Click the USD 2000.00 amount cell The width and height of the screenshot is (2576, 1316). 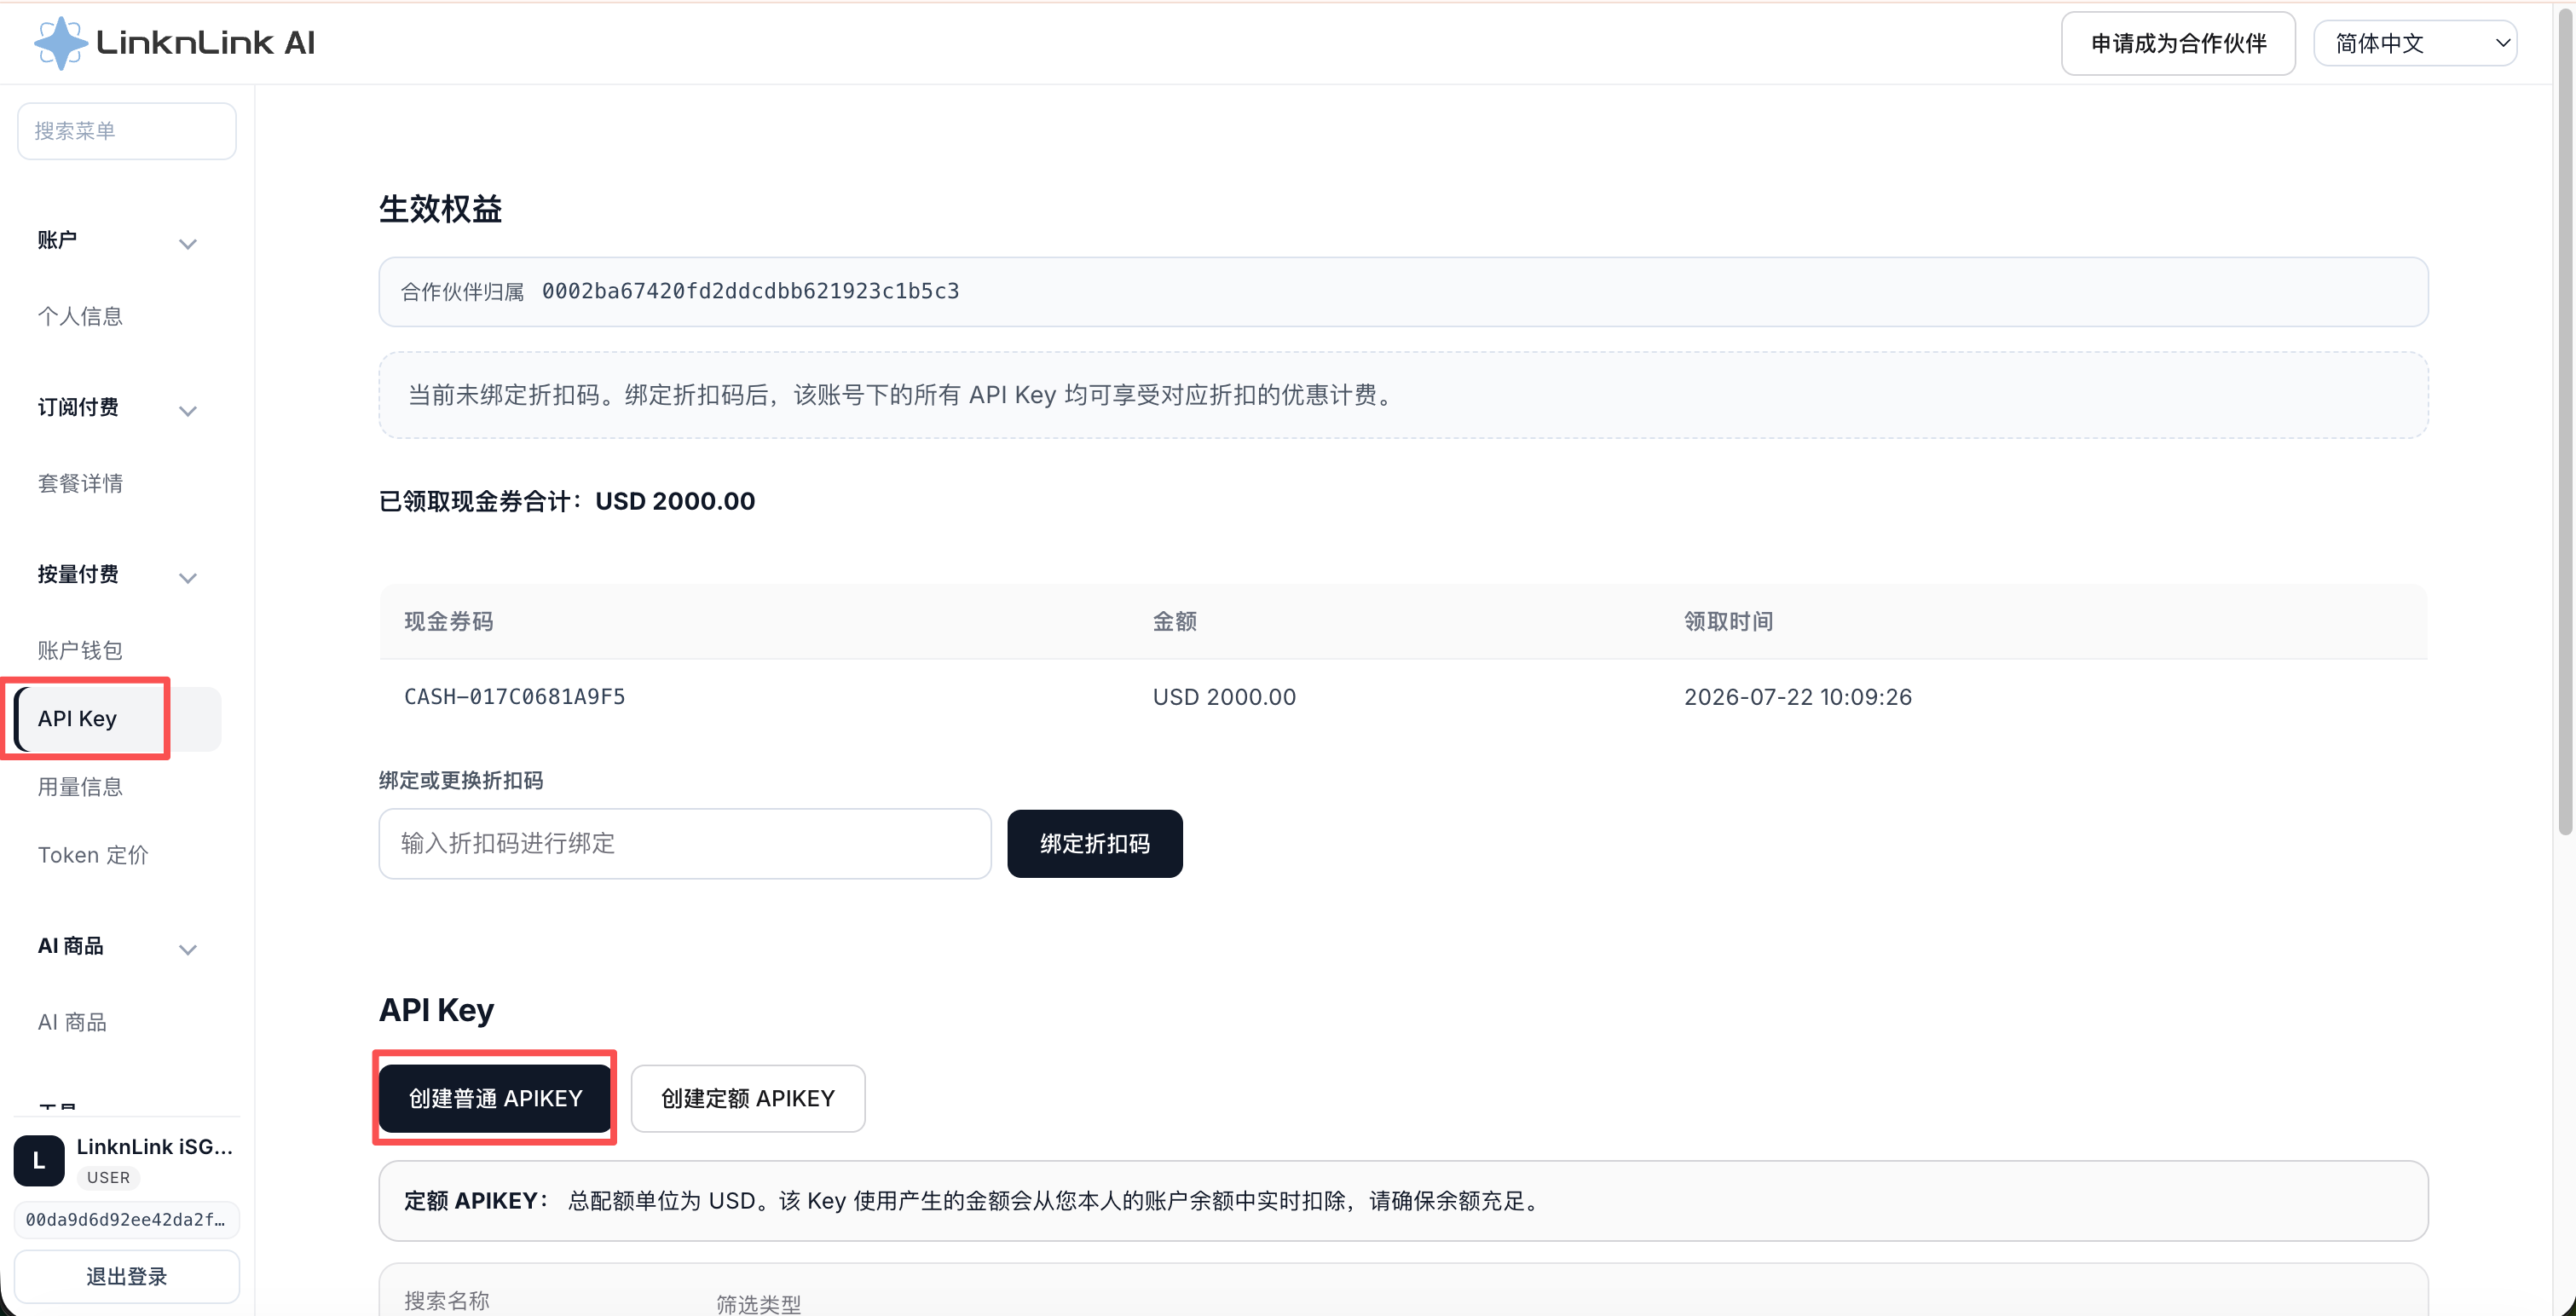click(1224, 697)
